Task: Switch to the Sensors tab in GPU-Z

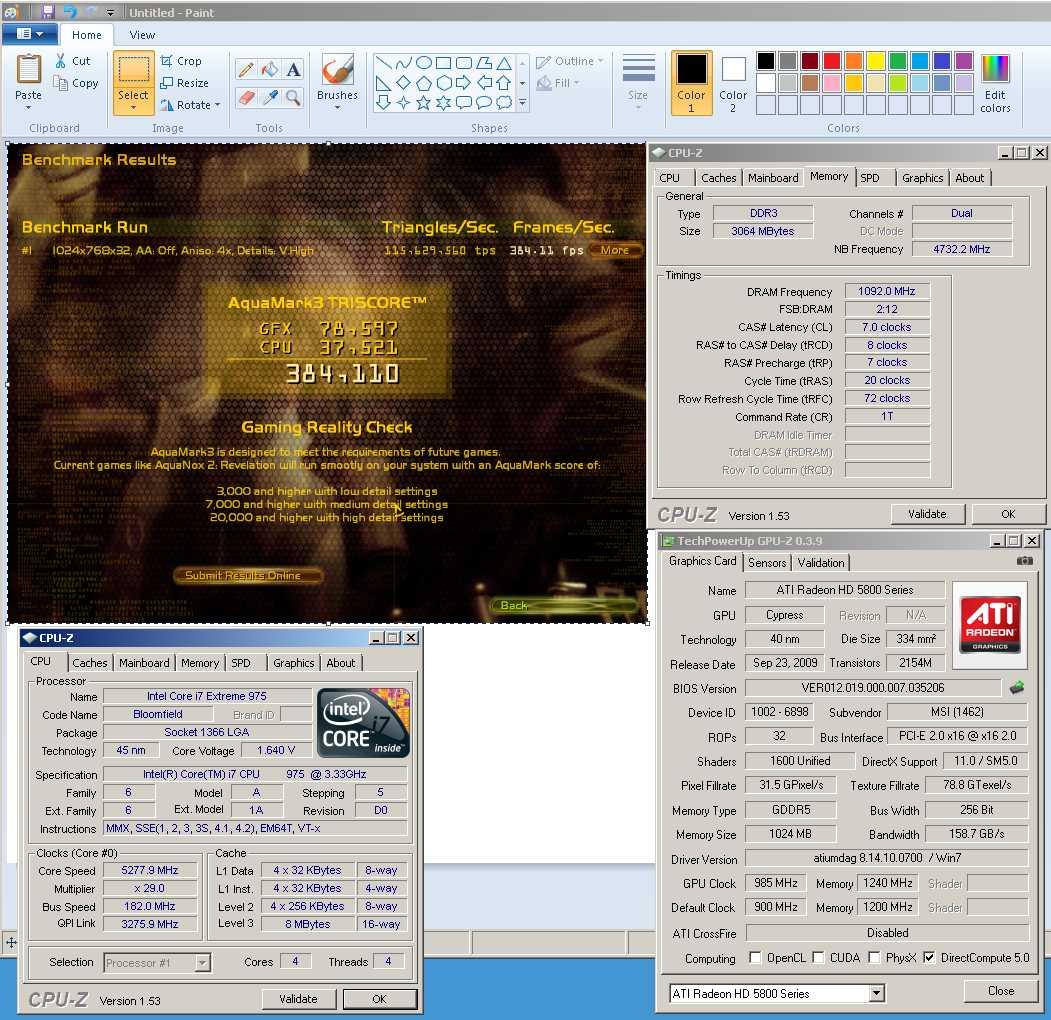Action: click(x=767, y=563)
